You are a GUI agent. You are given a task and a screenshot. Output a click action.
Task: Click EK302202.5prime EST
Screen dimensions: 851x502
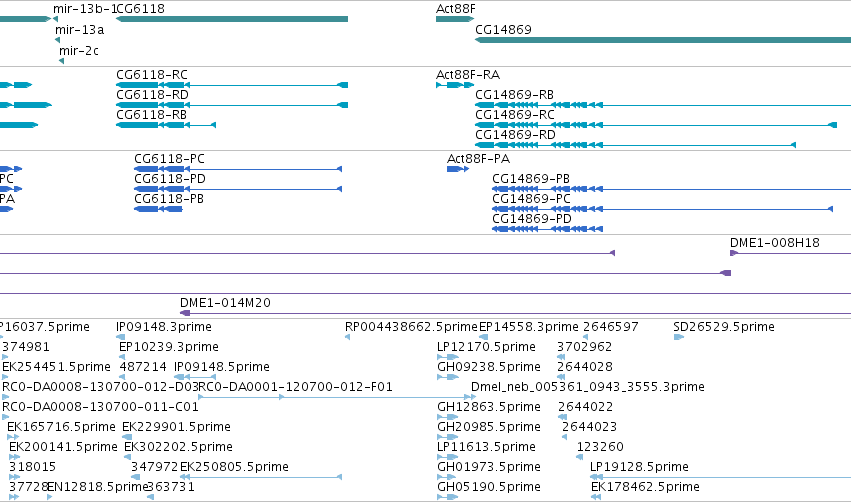click(128, 457)
